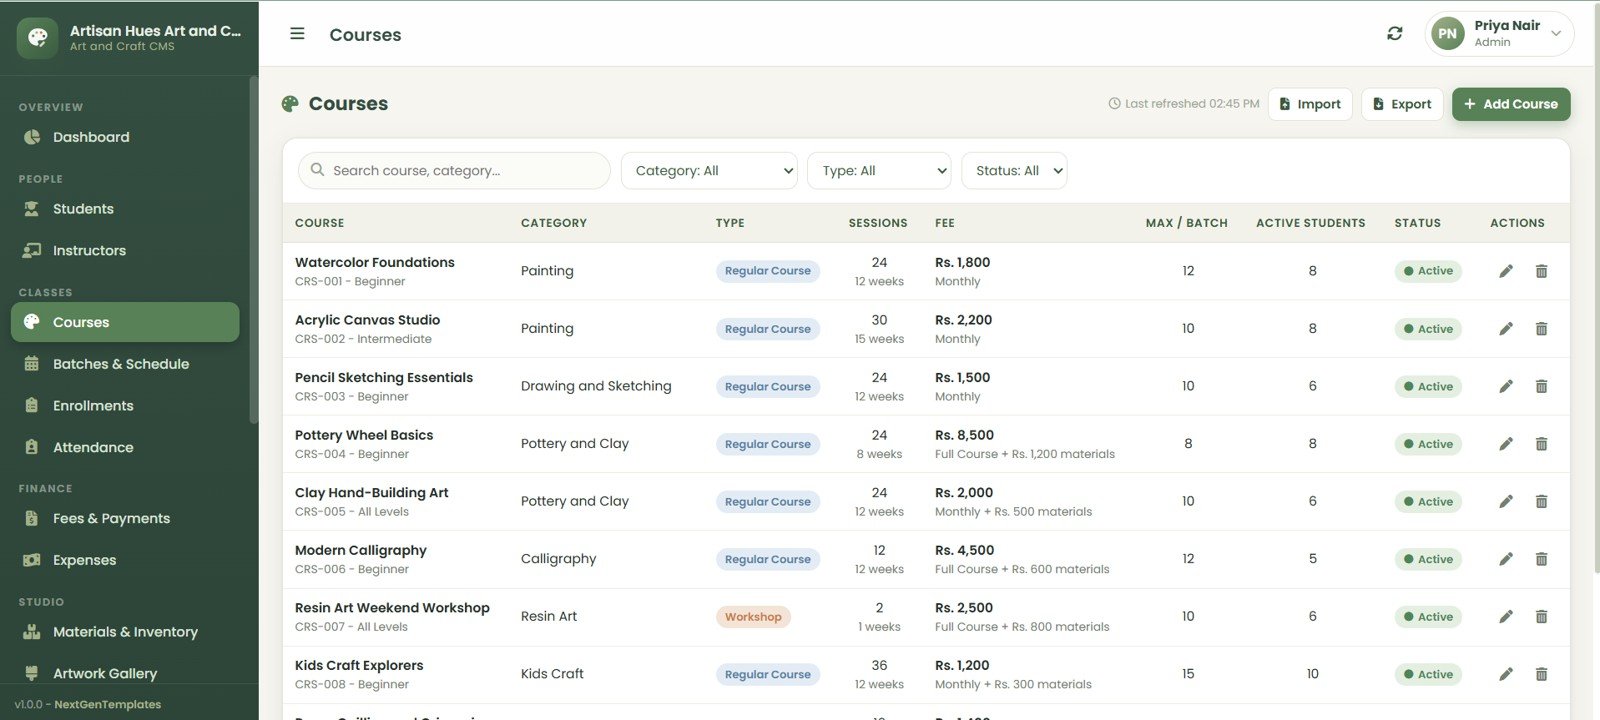Screen dimensions: 1600x720
Task: Edit the Watercolor Foundations course
Action: coord(1506,271)
